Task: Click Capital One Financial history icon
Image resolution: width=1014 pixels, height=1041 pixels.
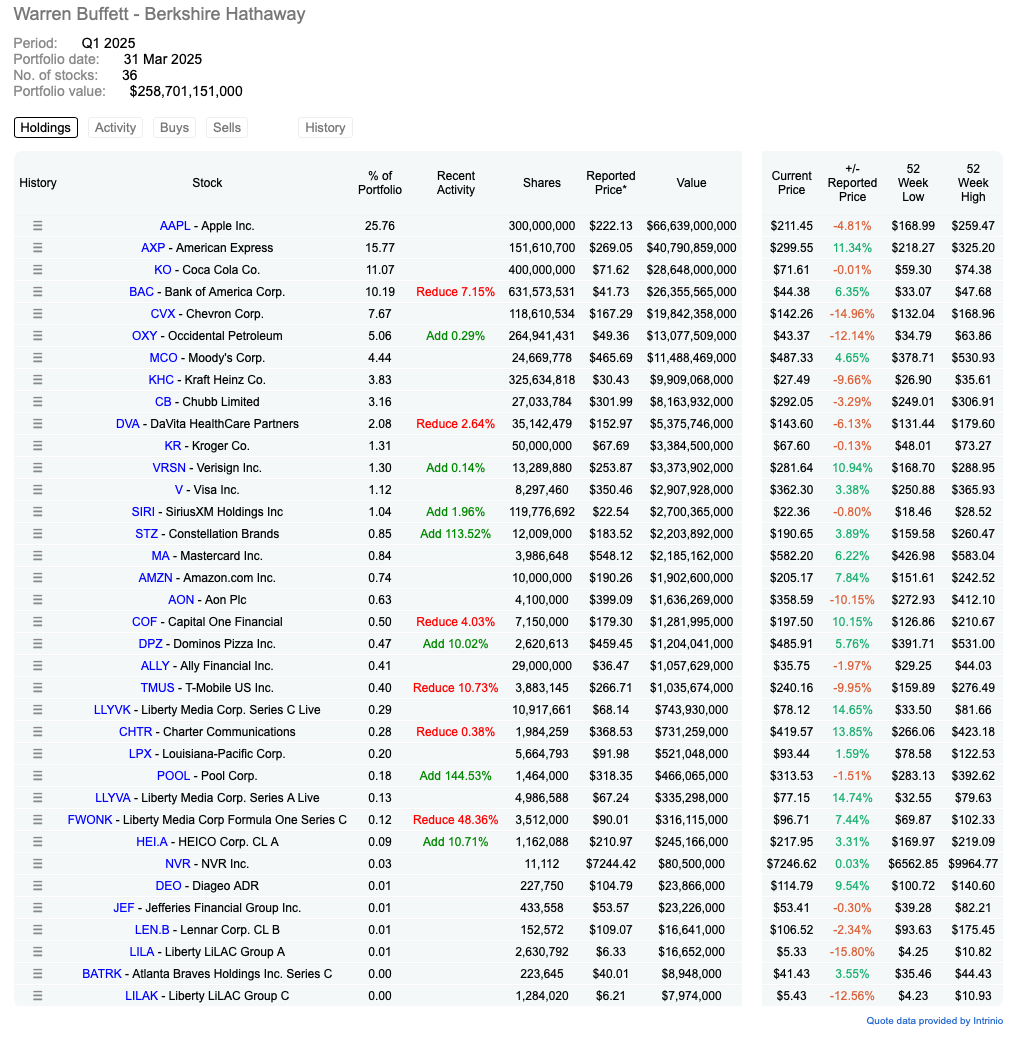Action: [x=38, y=621]
